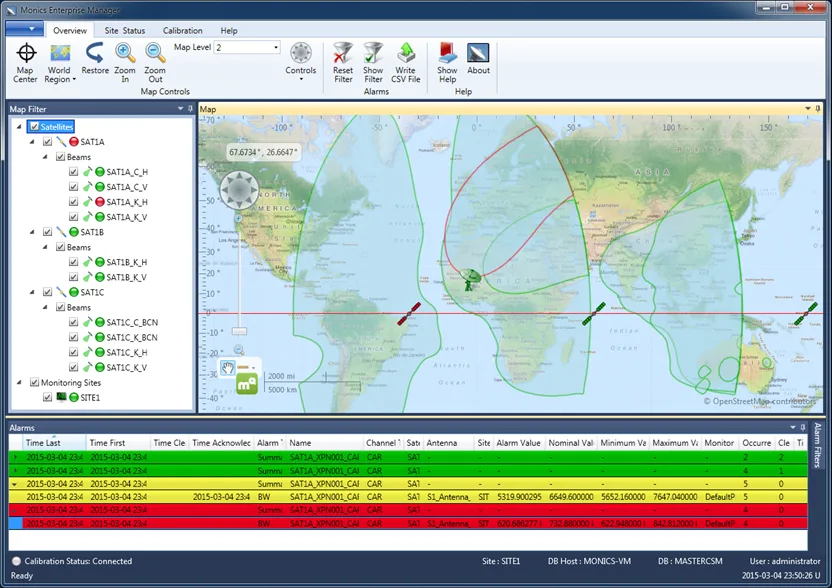Click the Zoom Out magnifier

(154, 53)
